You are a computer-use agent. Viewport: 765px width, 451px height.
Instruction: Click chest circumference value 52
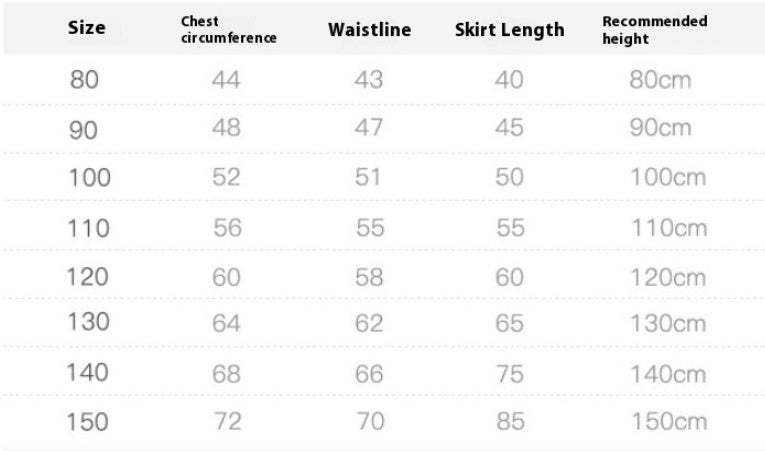227,178
